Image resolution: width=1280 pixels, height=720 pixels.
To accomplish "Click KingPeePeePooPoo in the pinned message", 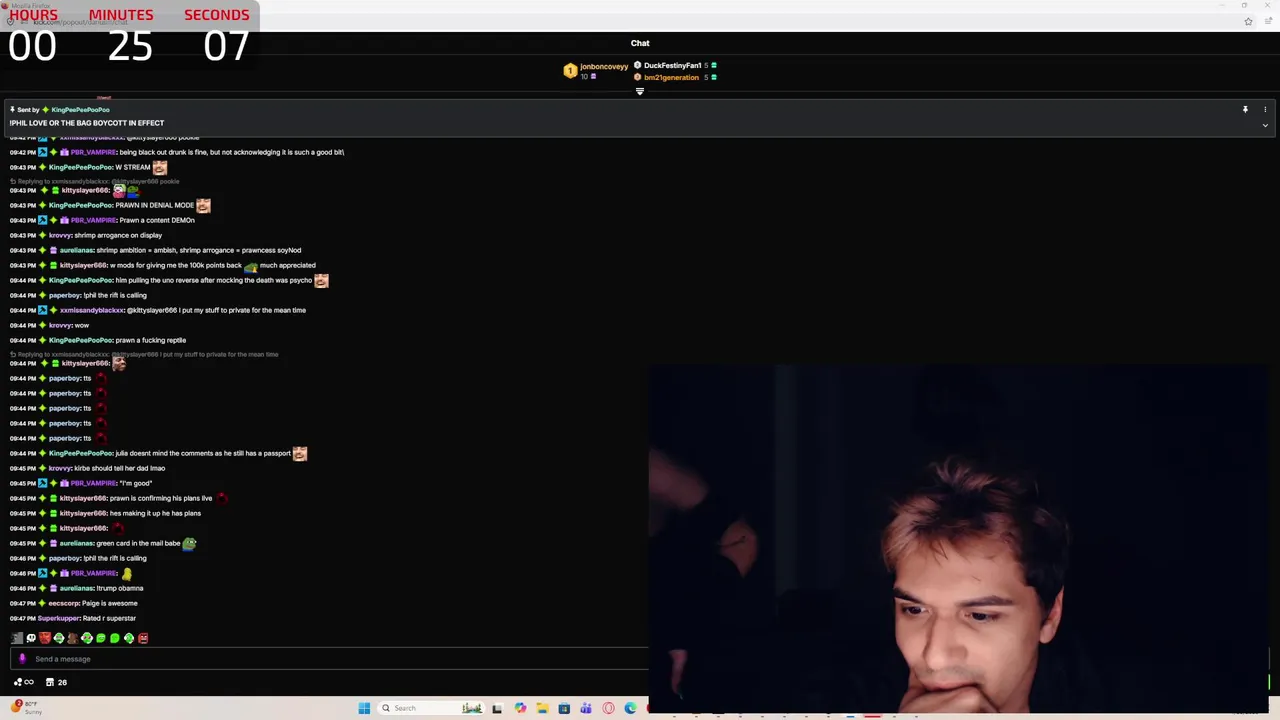I will (x=80, y=110).
